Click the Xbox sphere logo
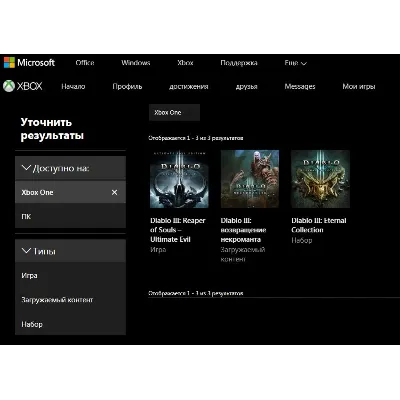Viewport: 400px width, 400px height. click(9, 86)
